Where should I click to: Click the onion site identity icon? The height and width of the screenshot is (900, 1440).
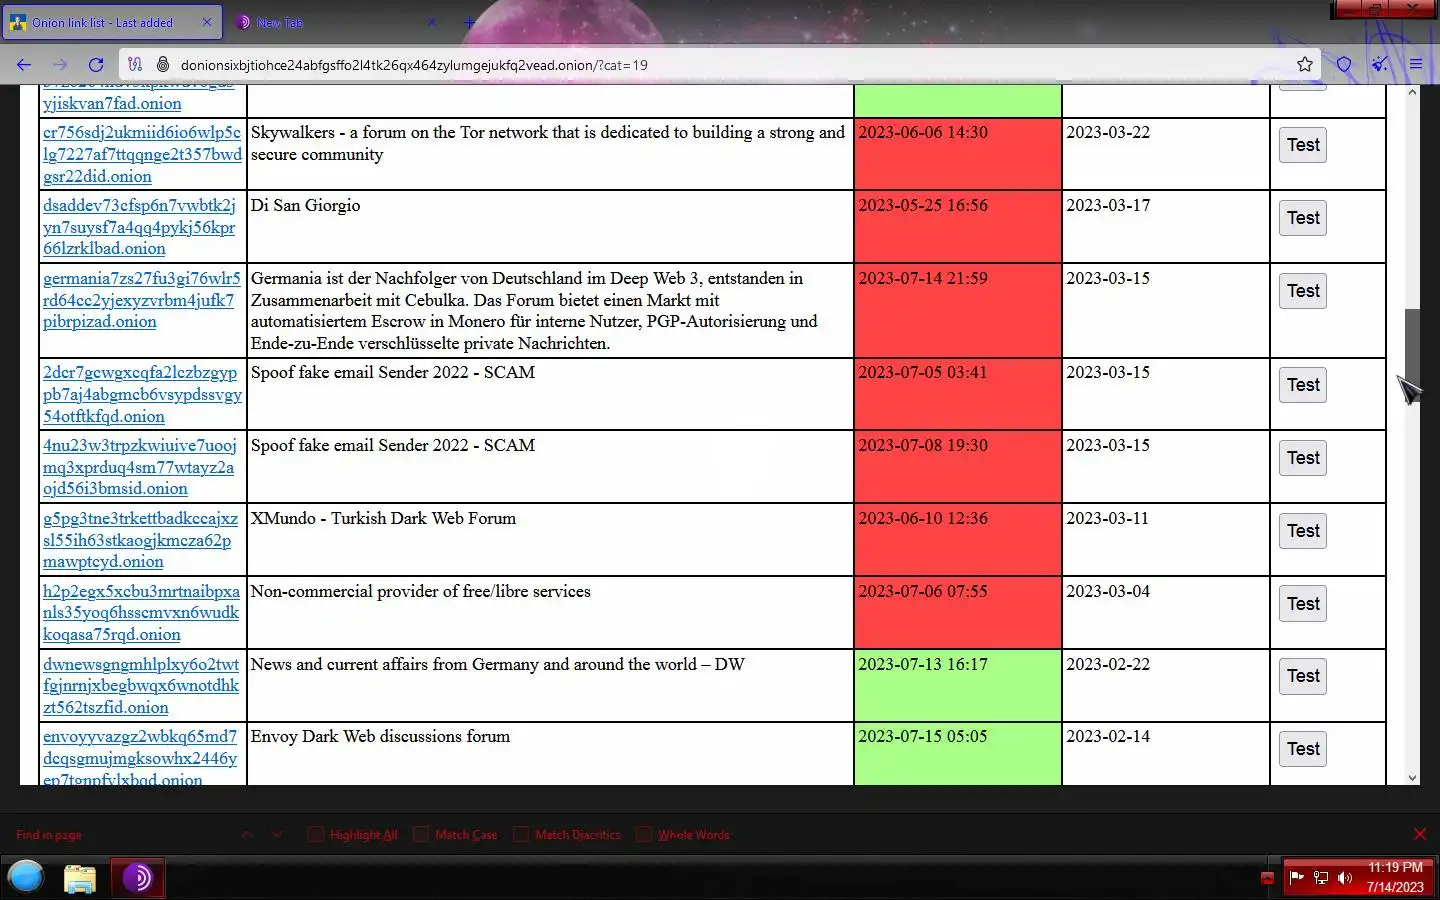point(163,65)
